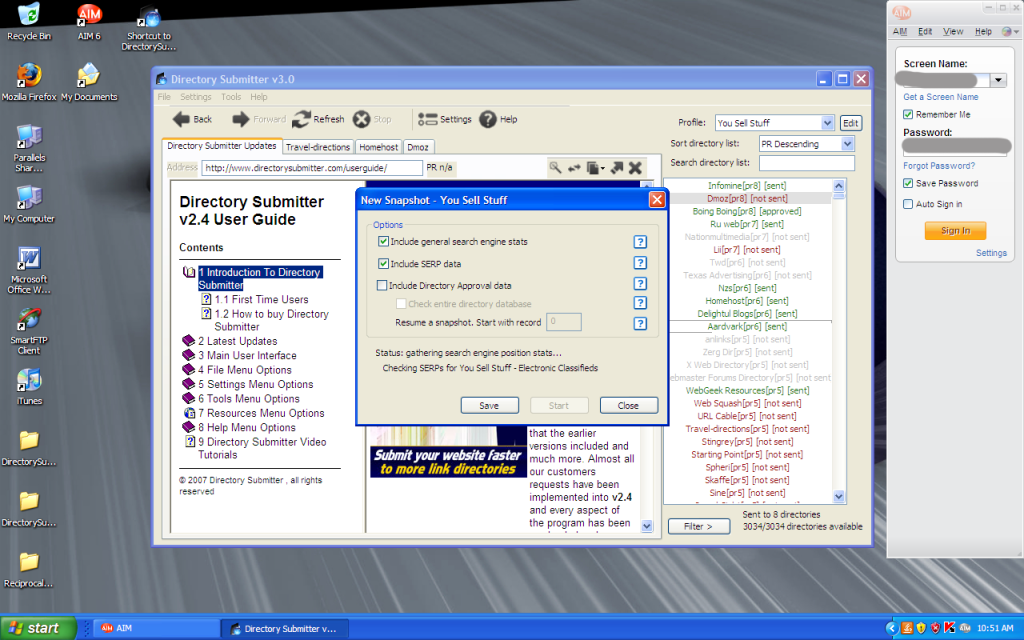Click the diagonal arrow pop-out icon
The width and height of the screenshot is (1024, 640).
click(617, 168)
